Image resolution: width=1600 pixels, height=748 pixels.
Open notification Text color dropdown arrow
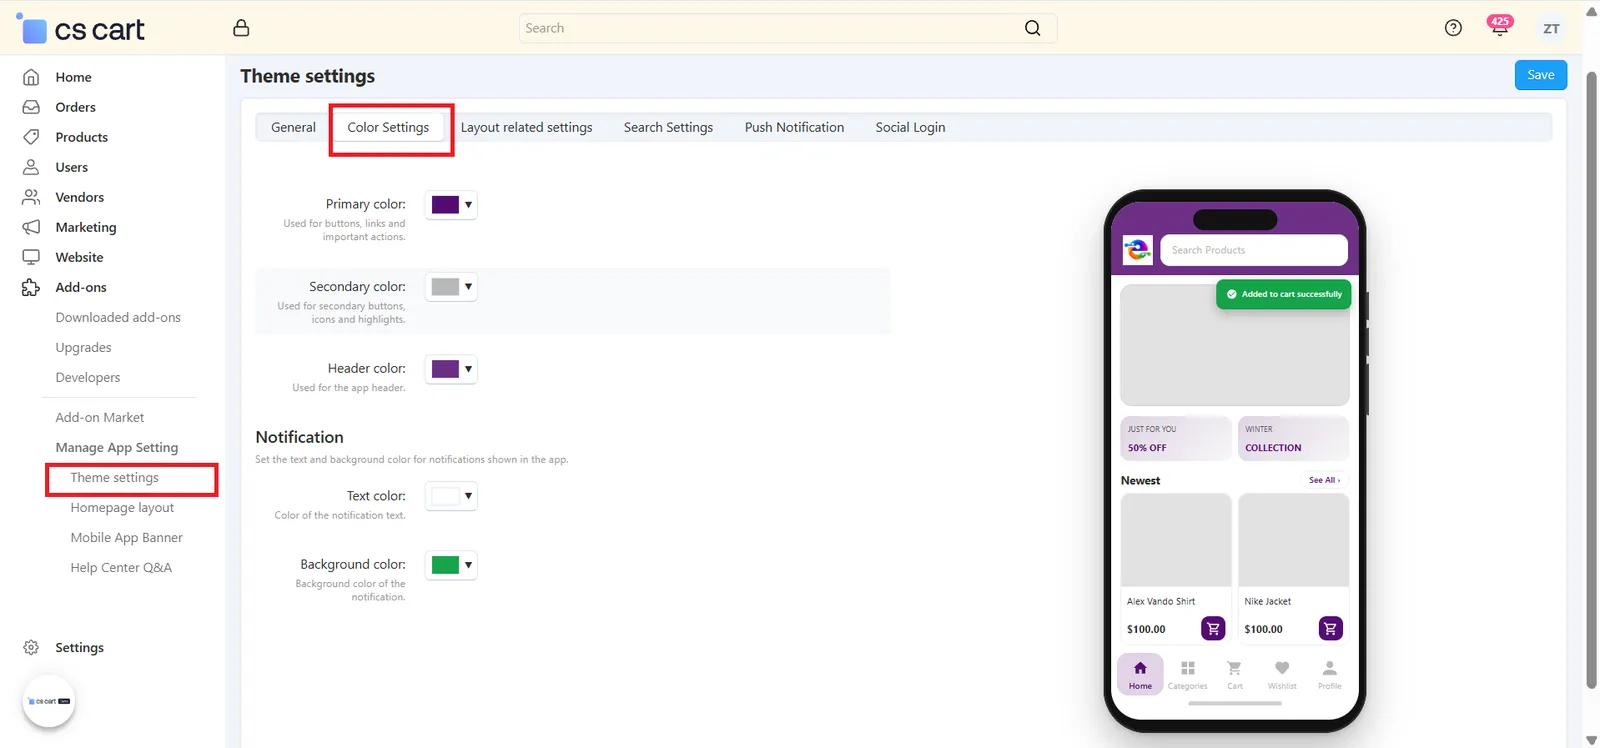pyautogui.click(x=468, y=496)
